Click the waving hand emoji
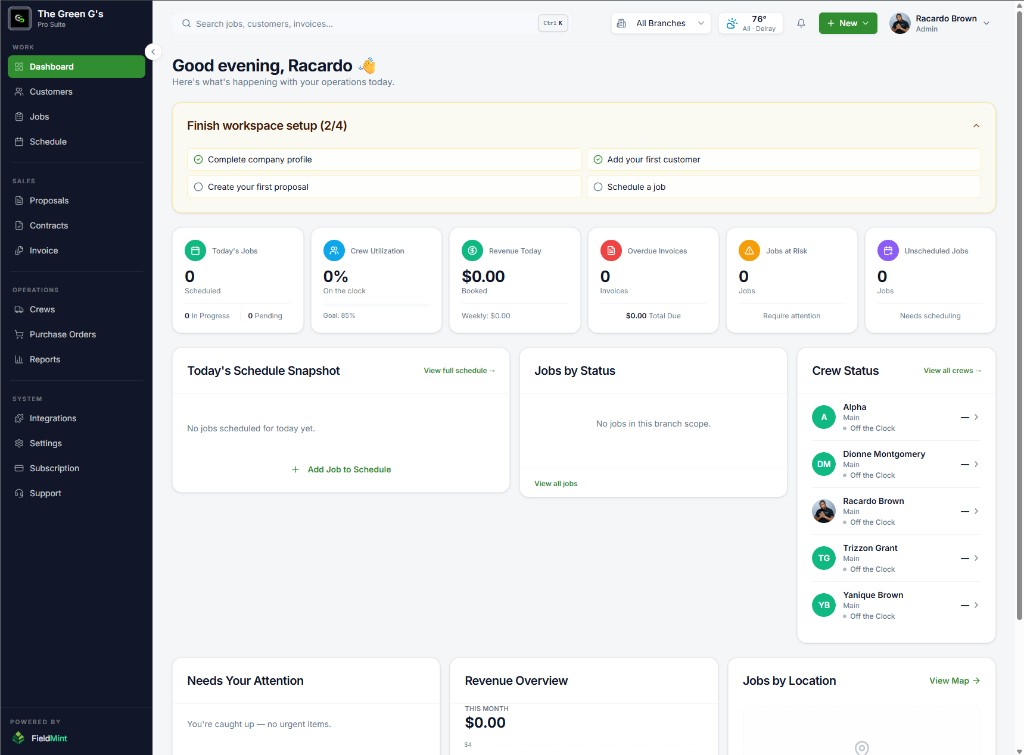Image resolution: width=1024 pixels, height=755 pixels. click(x=368, y=65)
